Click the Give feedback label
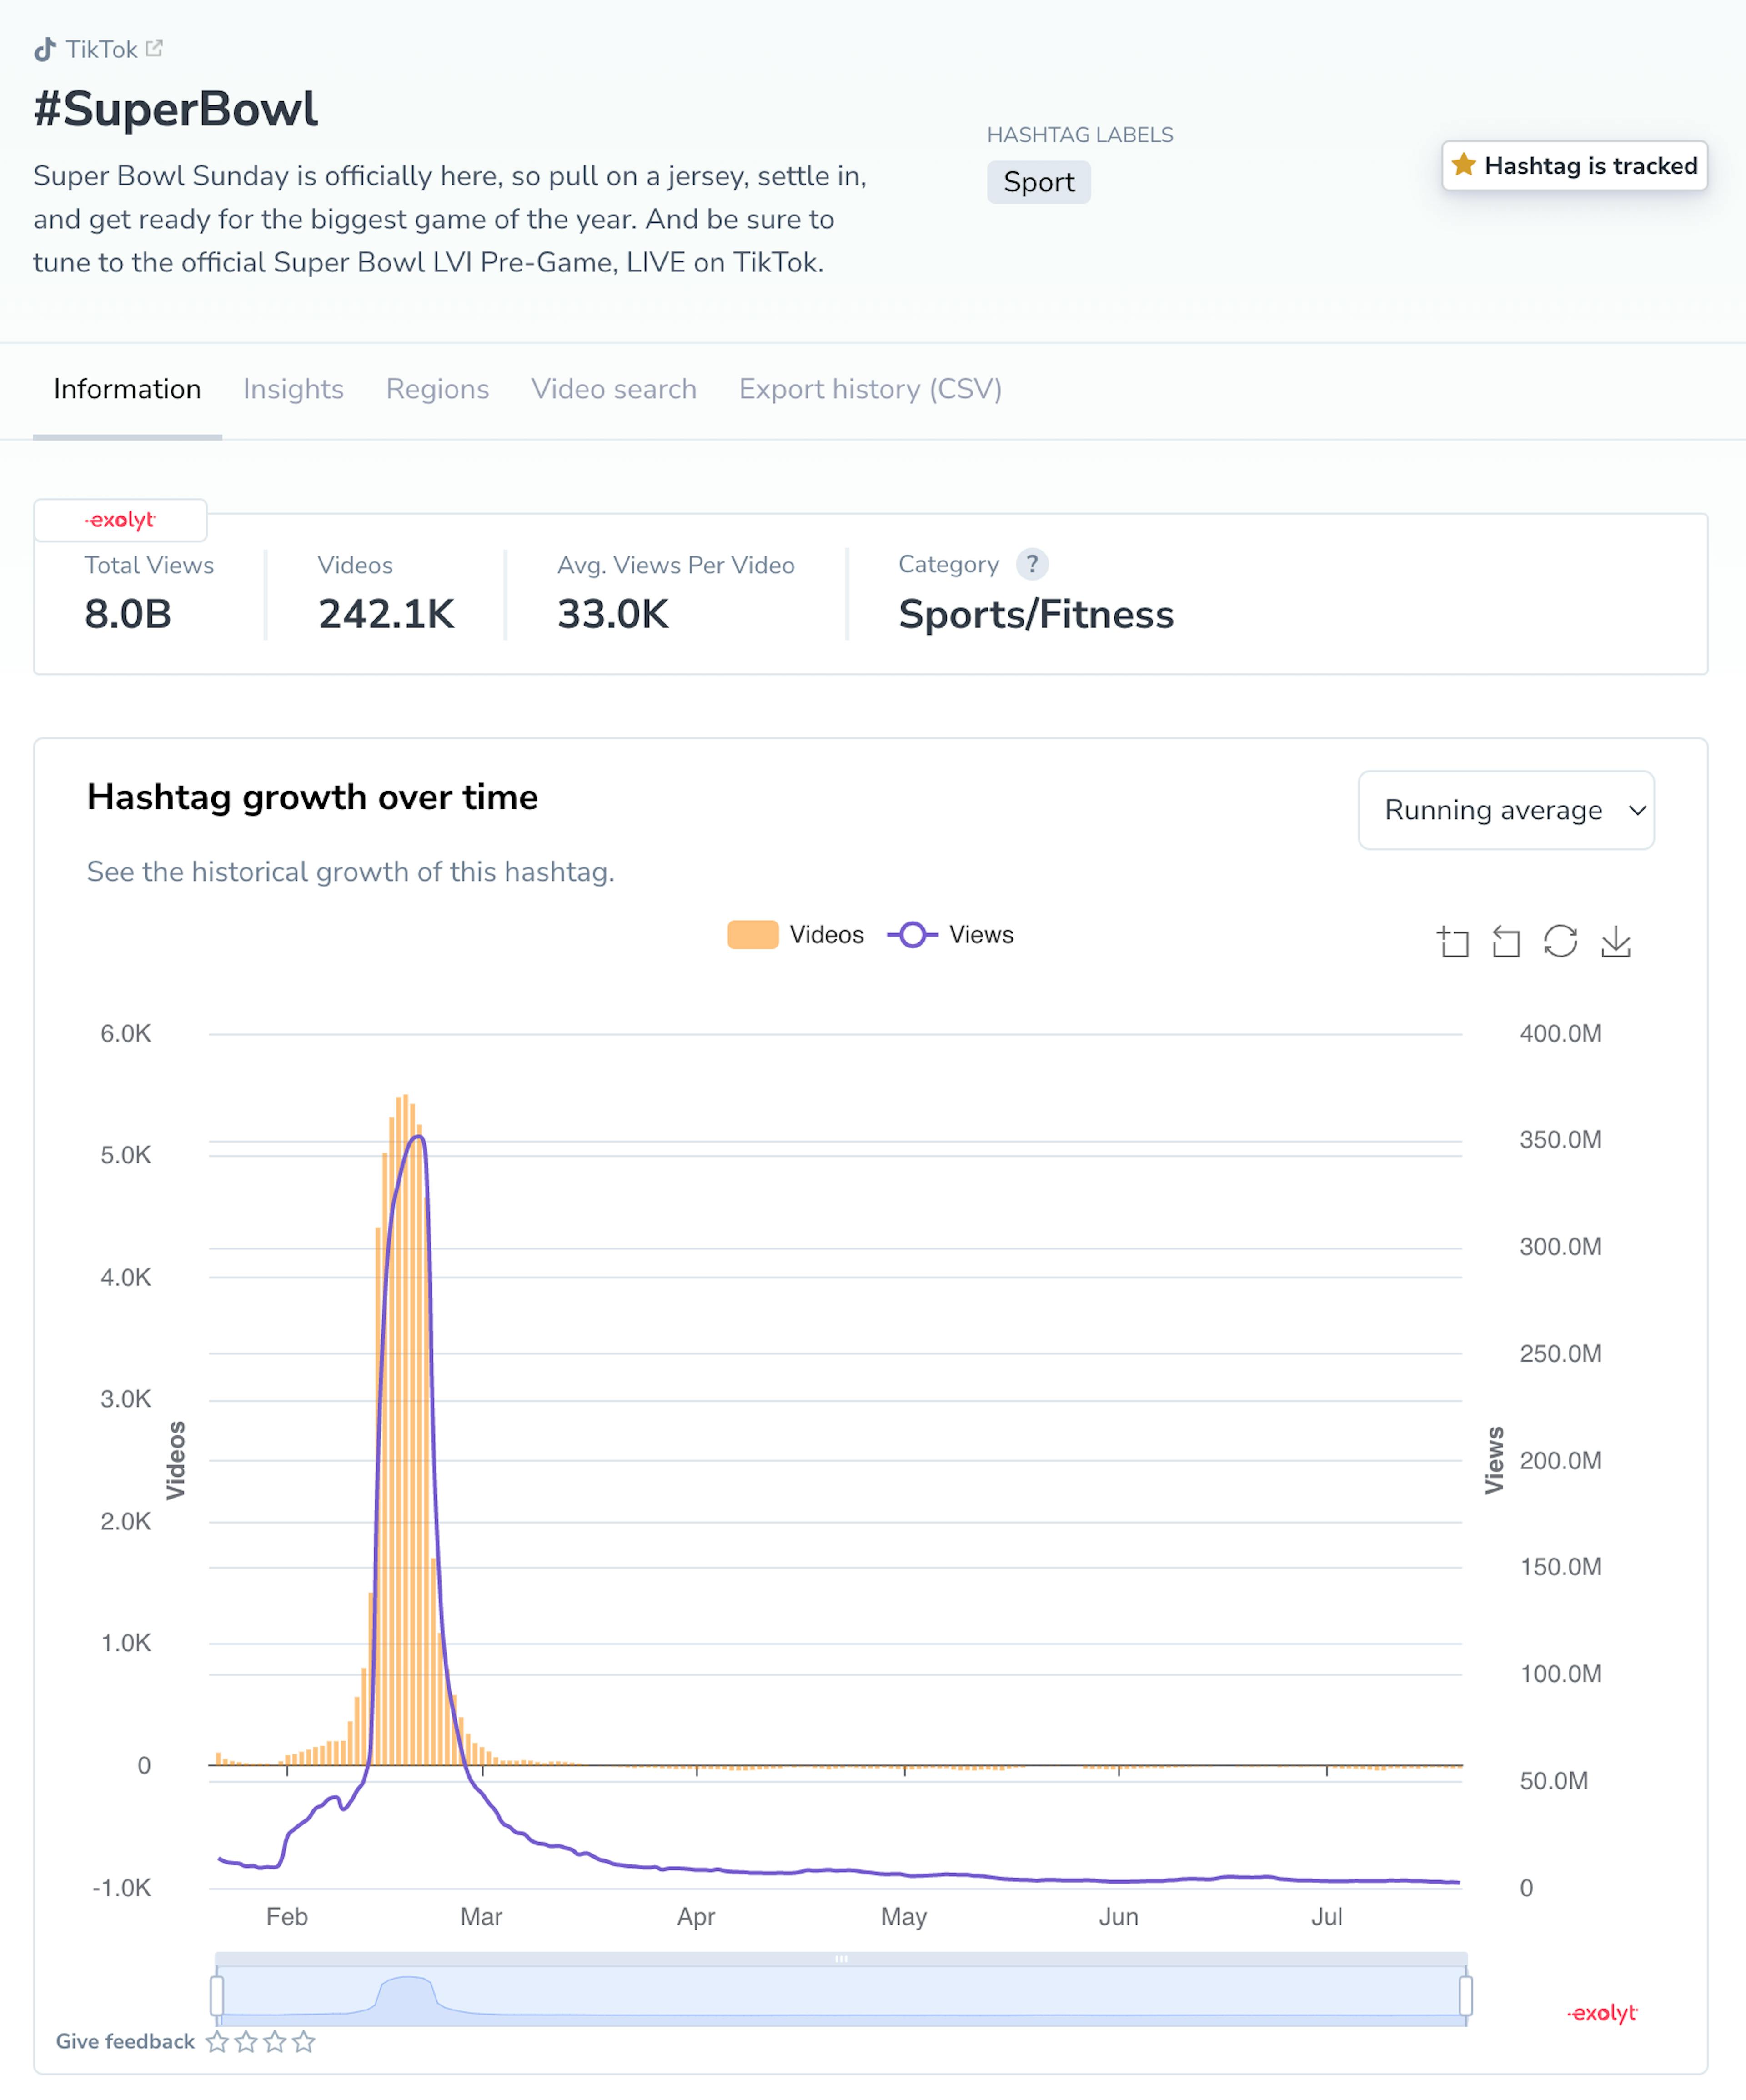 [x=125, y=2041]
